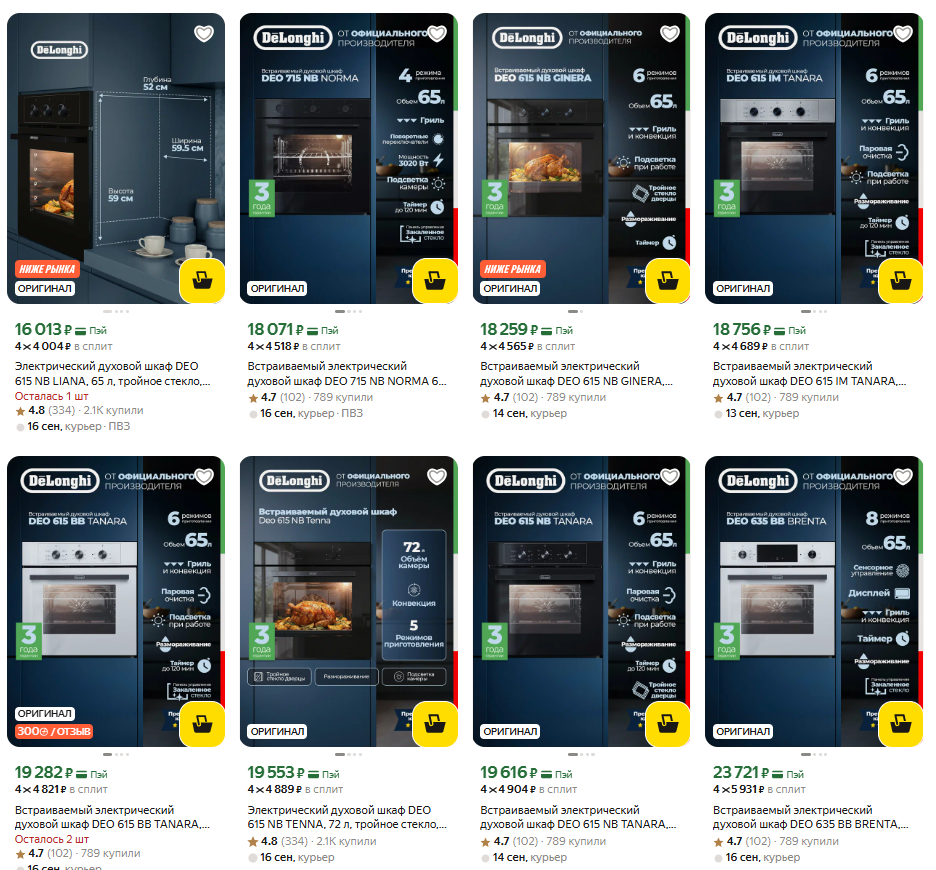Screen dimensions: 936x870
Task: Favorite the DEO 615 IM TANARA oven
Action: tap(903, 33)
